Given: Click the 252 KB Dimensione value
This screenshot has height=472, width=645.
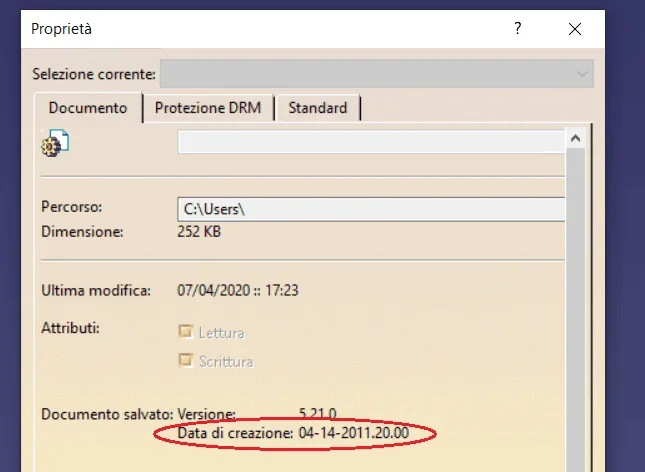Looking at the screenshot, I should click(199, 232).
